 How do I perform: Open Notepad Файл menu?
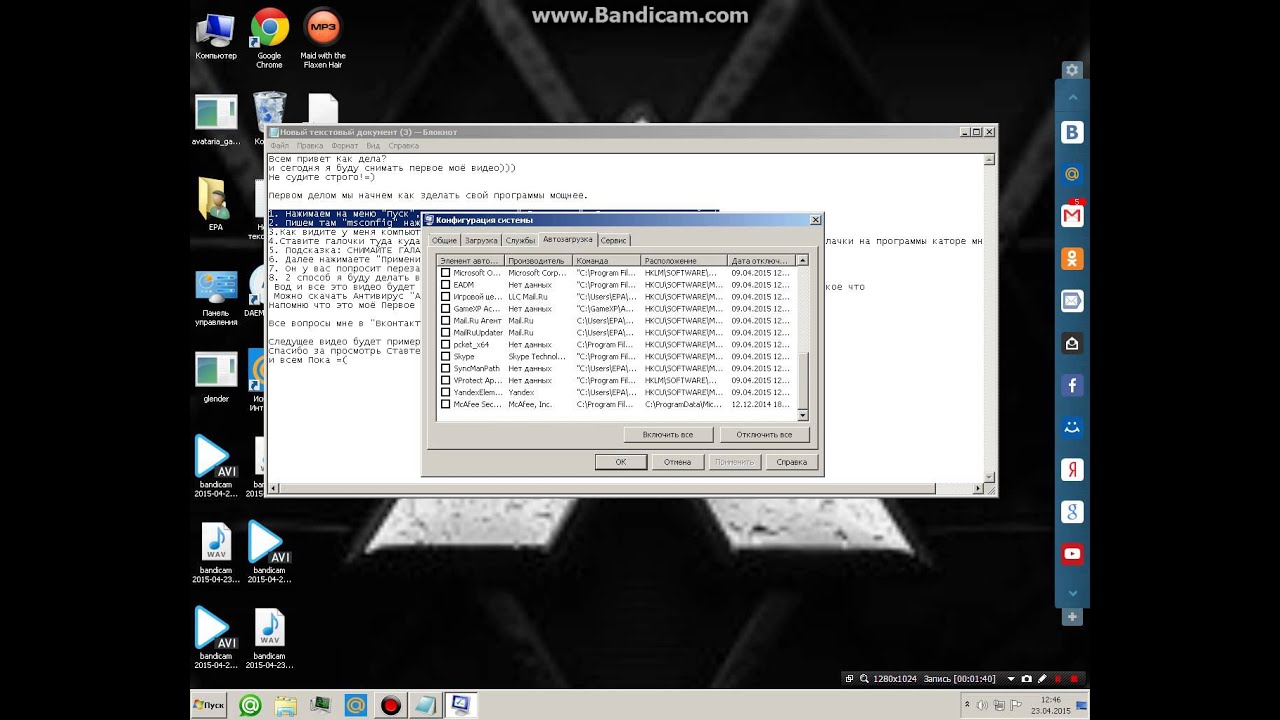pos(279,146)
